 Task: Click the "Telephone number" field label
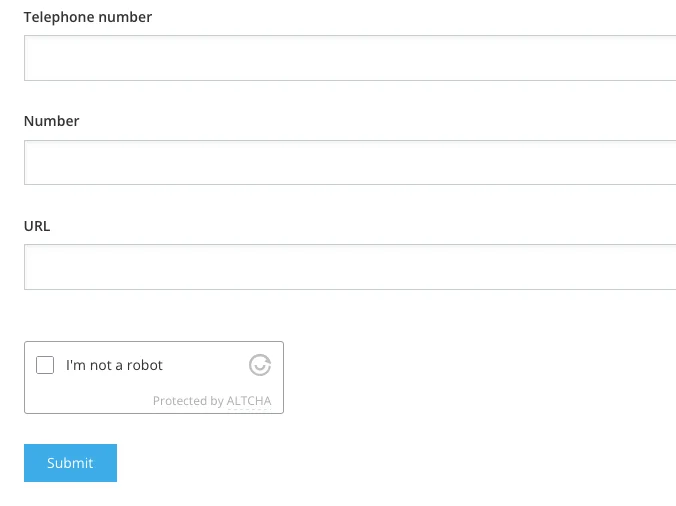coord(88,17)
